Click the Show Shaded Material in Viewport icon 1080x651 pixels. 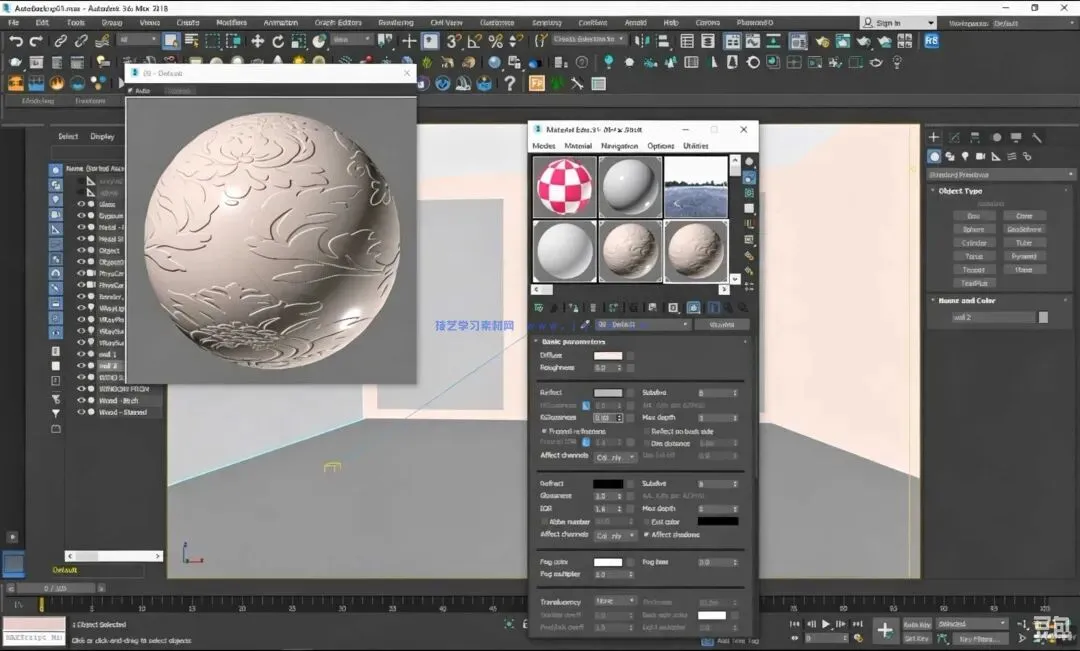tap(694, 307)
